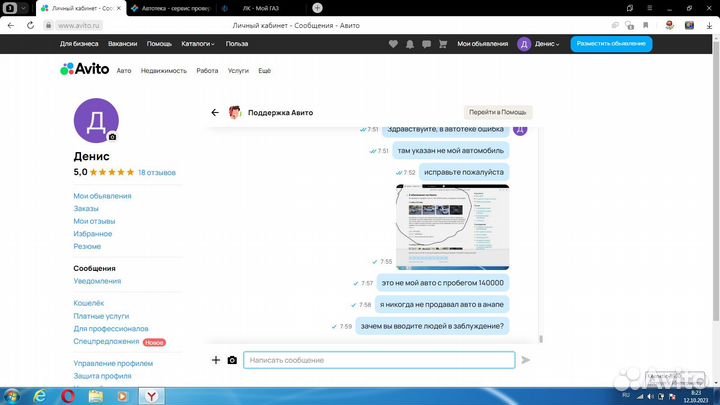Open the Недвижимость category menu

(x=163, y=71)
